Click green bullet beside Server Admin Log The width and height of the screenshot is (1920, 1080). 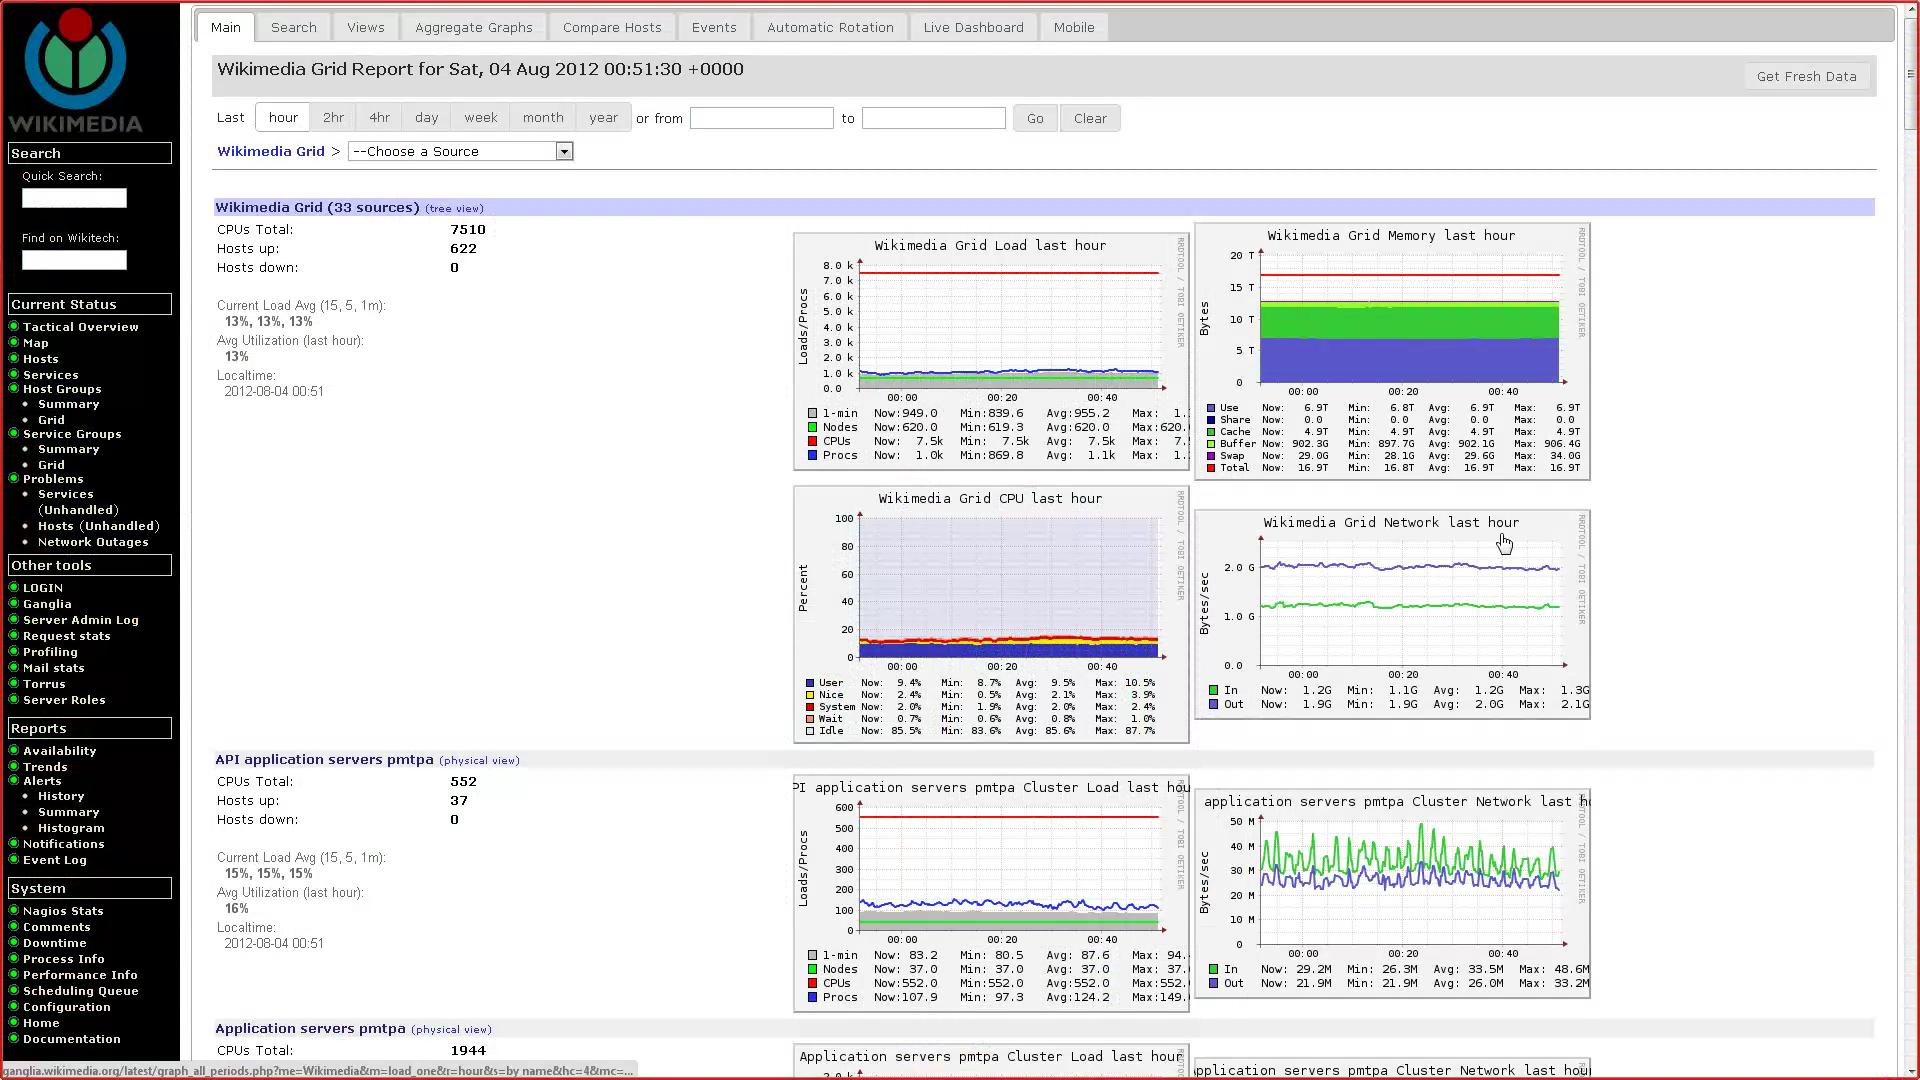click(x=14, y=619)
